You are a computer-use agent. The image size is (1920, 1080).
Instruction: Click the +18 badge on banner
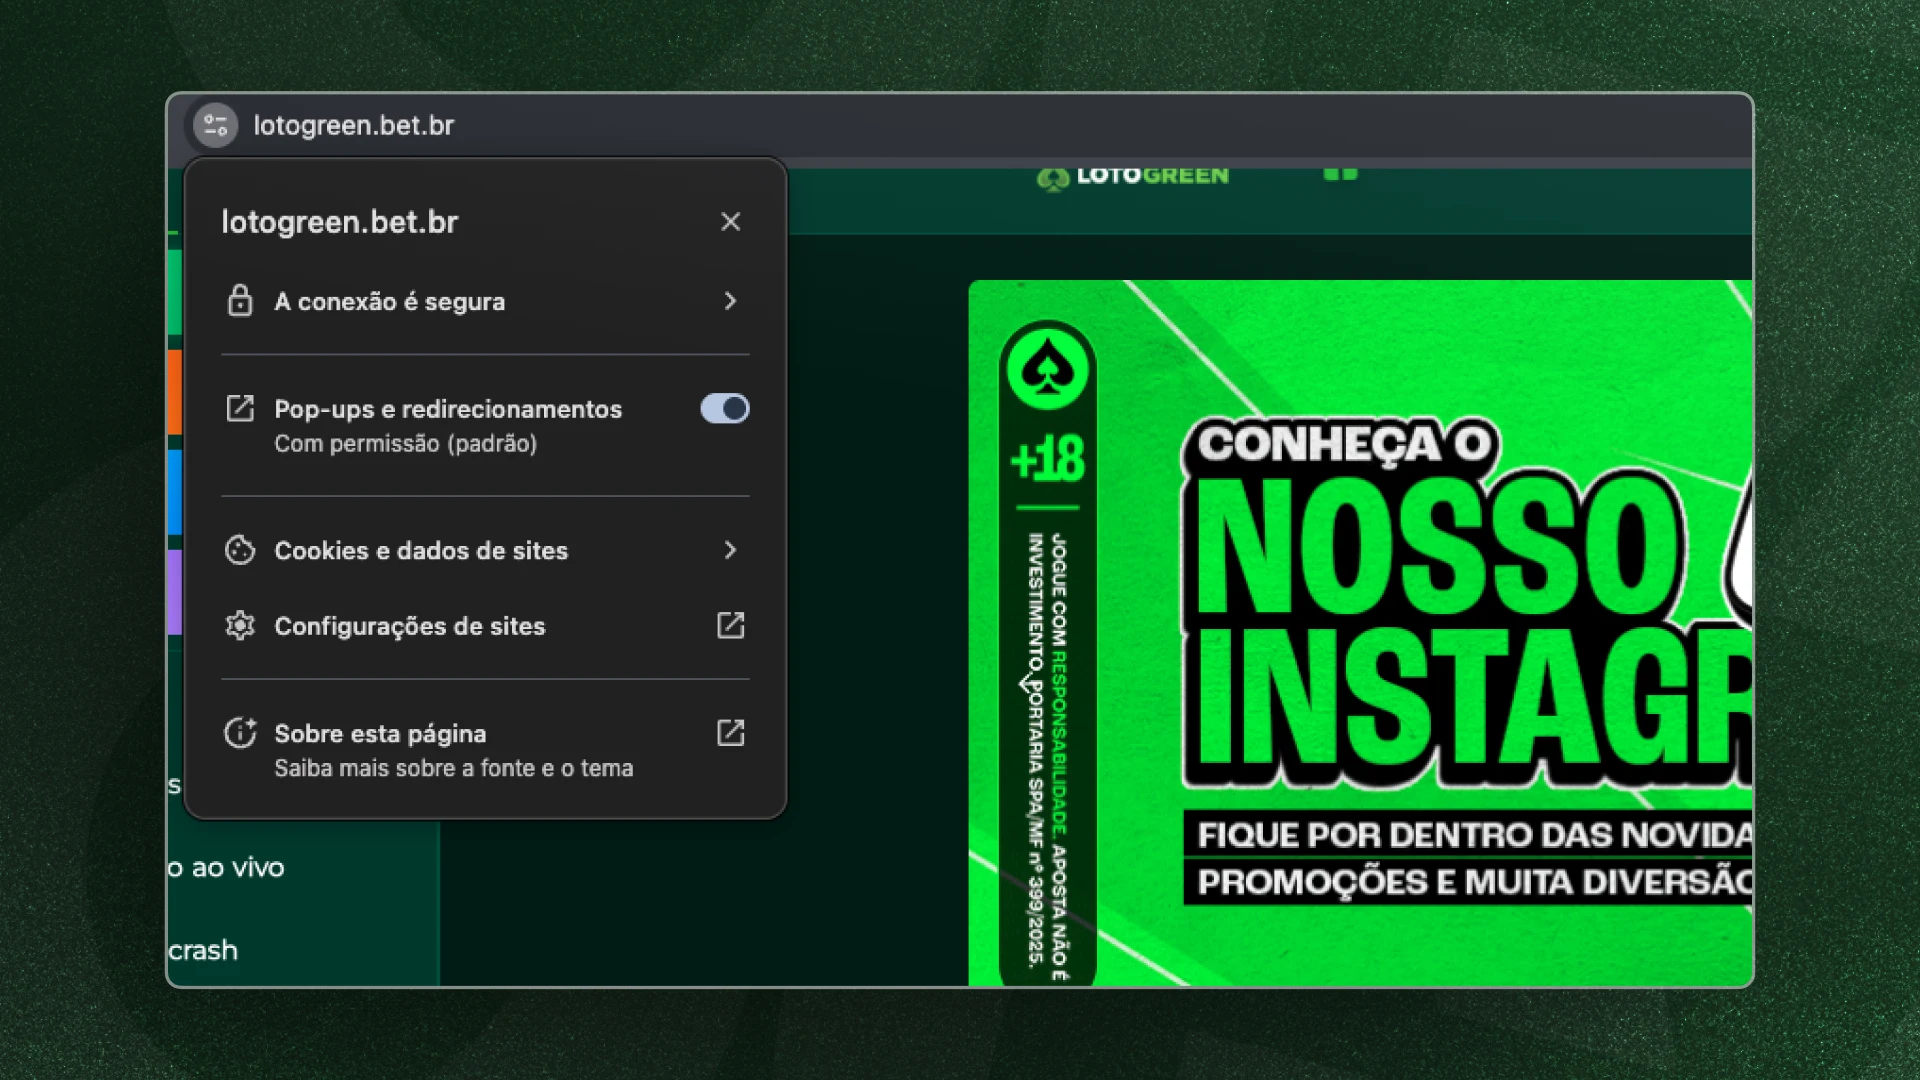click(1047, 460)
